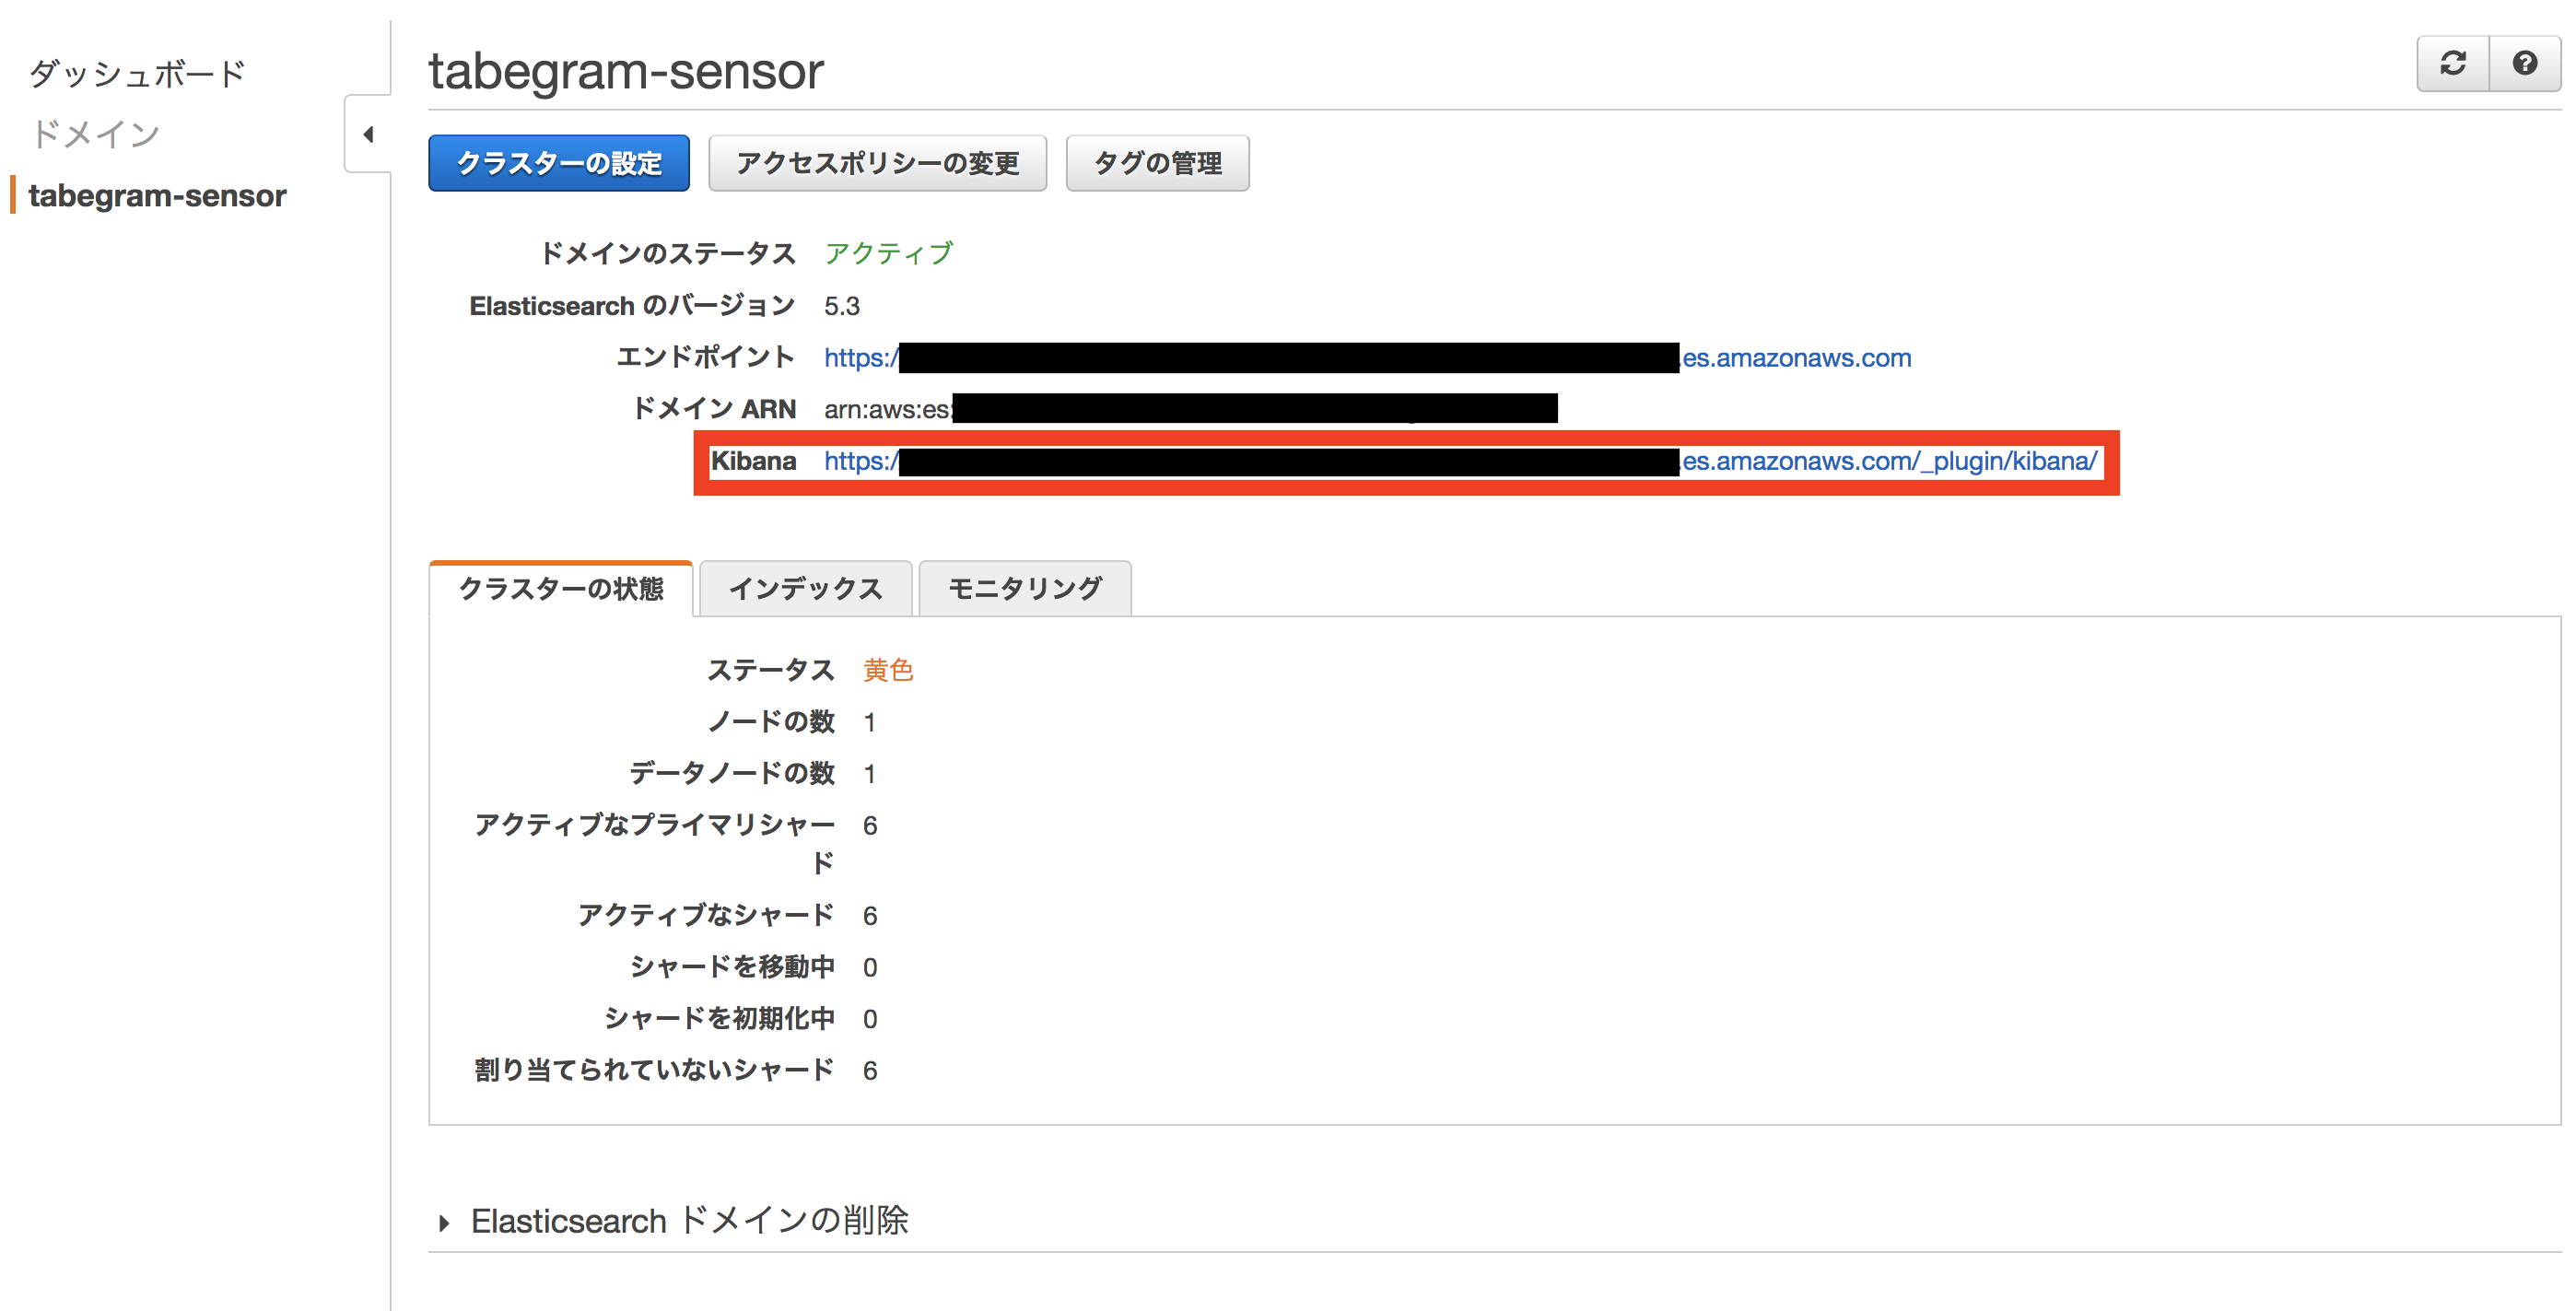Click the タグの管理 button
Image resolution: width=2576 pixels, height=1311 pixels.
(1157, 163)
